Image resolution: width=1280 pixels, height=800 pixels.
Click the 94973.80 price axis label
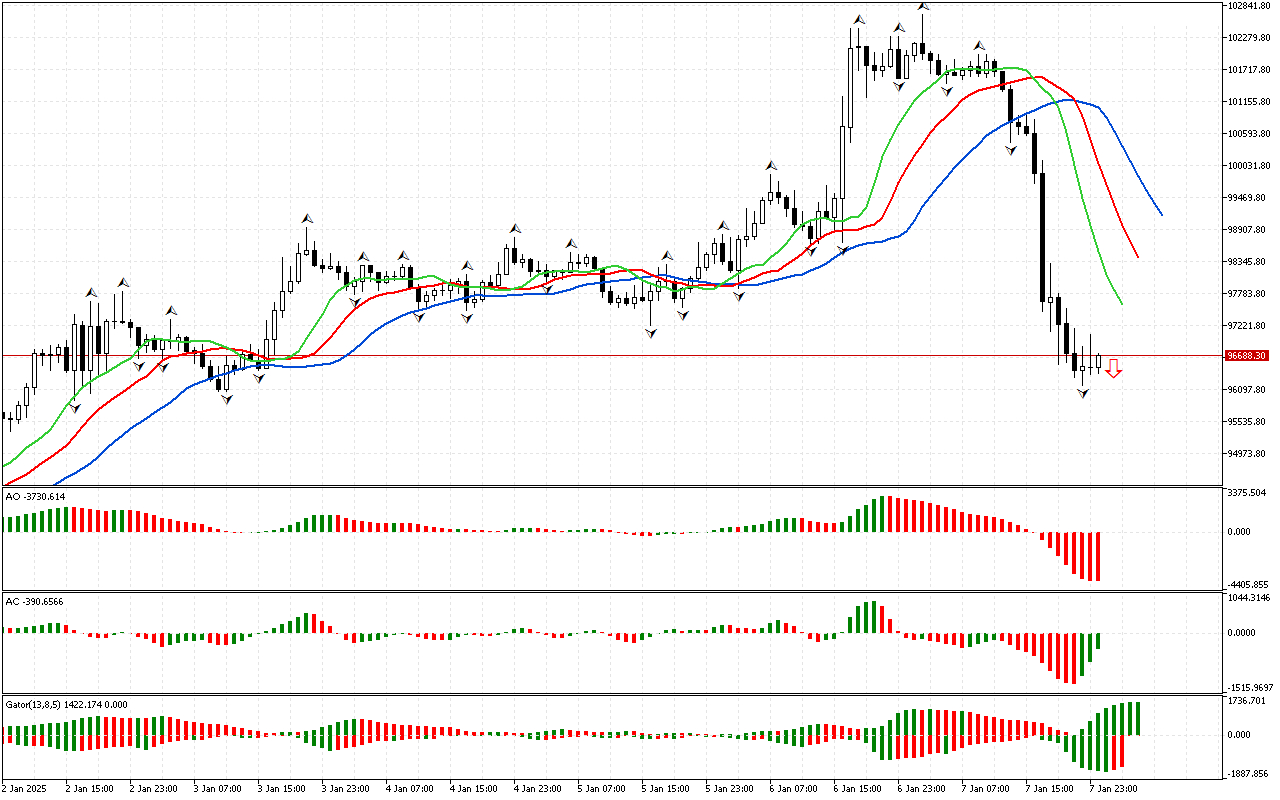tap(1246, 454)
